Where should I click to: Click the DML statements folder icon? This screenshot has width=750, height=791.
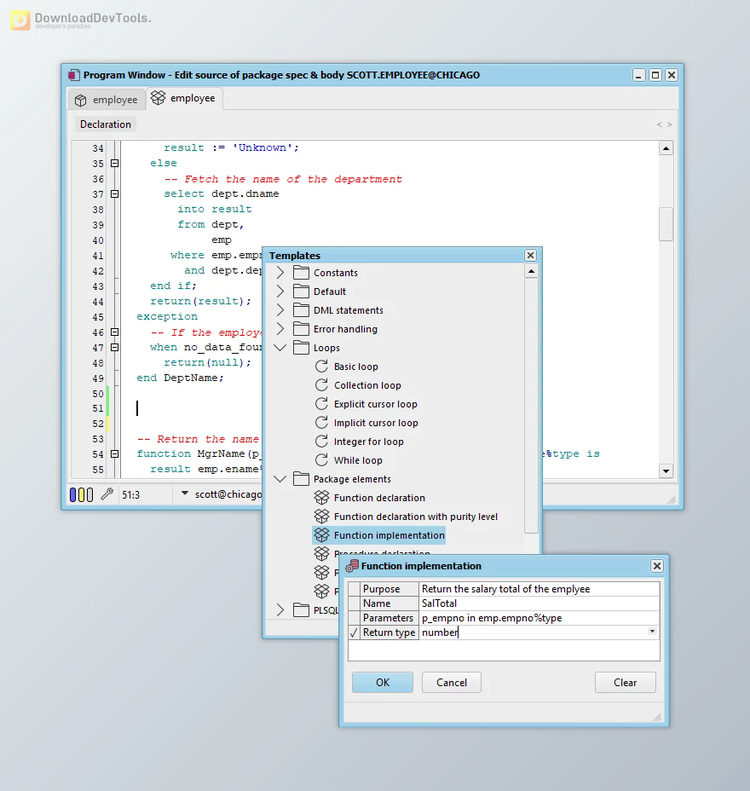pyautogui.click(x=301, y=310)
